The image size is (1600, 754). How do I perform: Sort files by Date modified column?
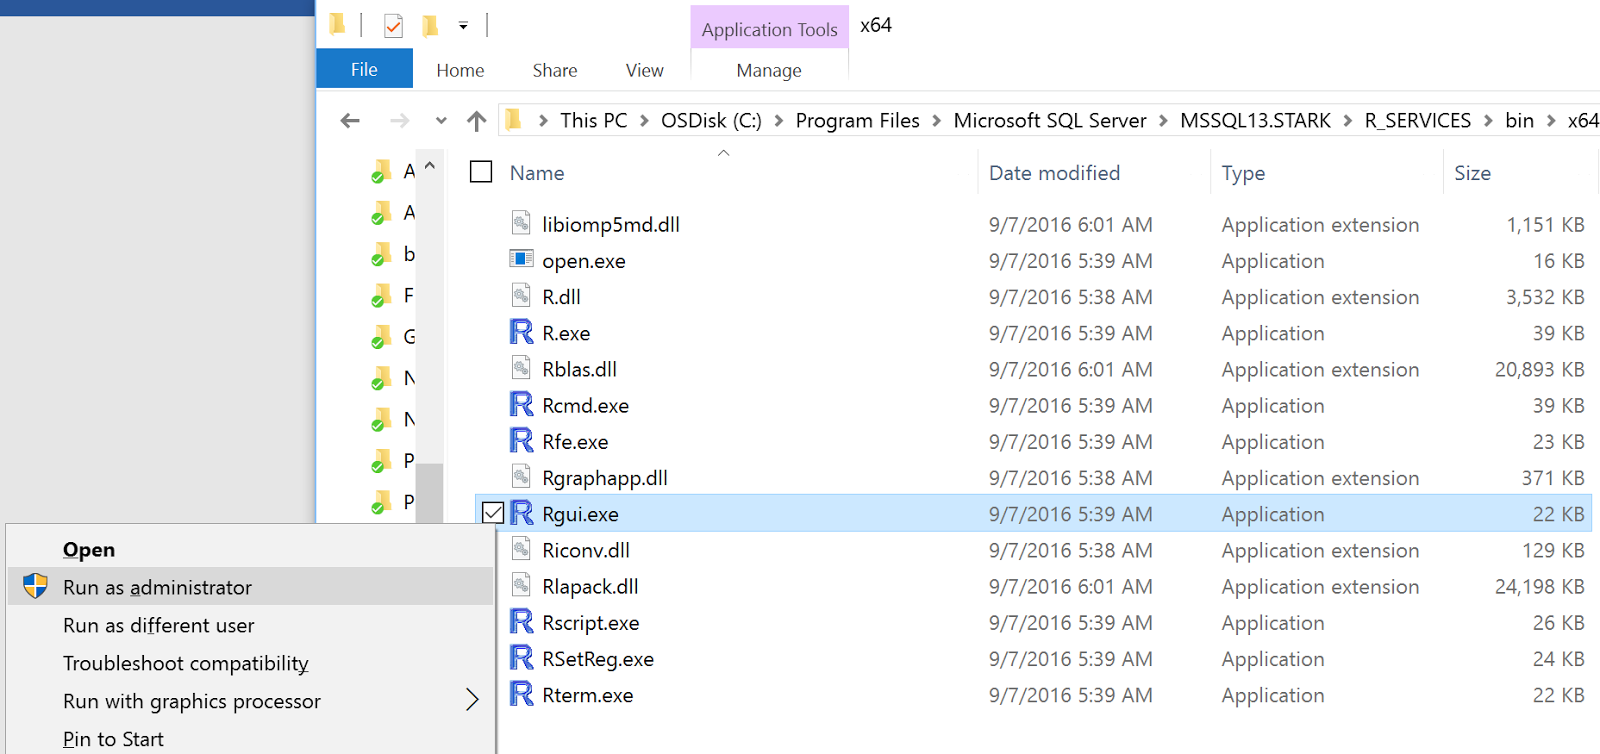coord(1054,173)
